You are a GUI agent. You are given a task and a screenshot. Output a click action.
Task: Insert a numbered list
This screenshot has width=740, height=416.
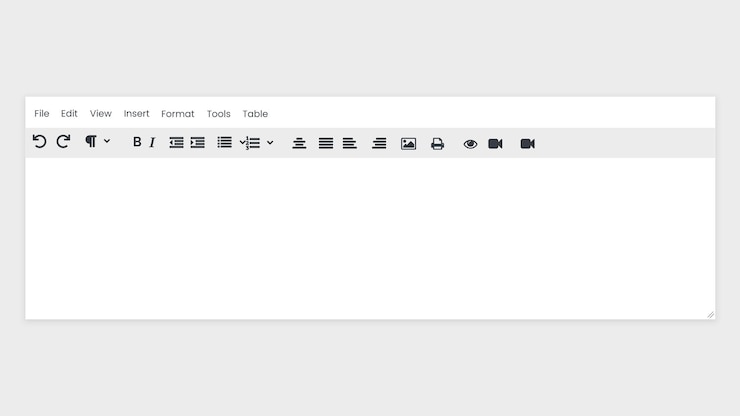pyautogui.click(x=253, y=143)
